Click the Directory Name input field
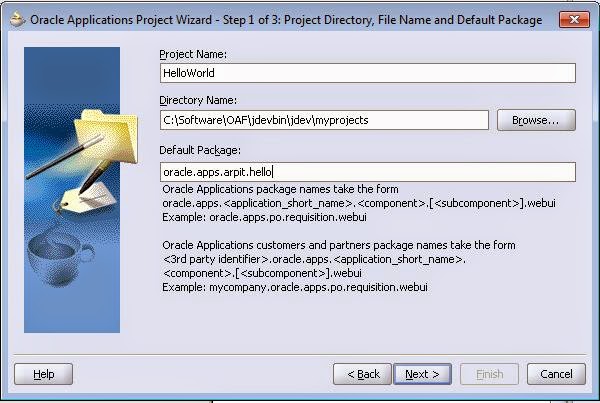The width and height of the screenshot is (600, 403). coord(324,120)
